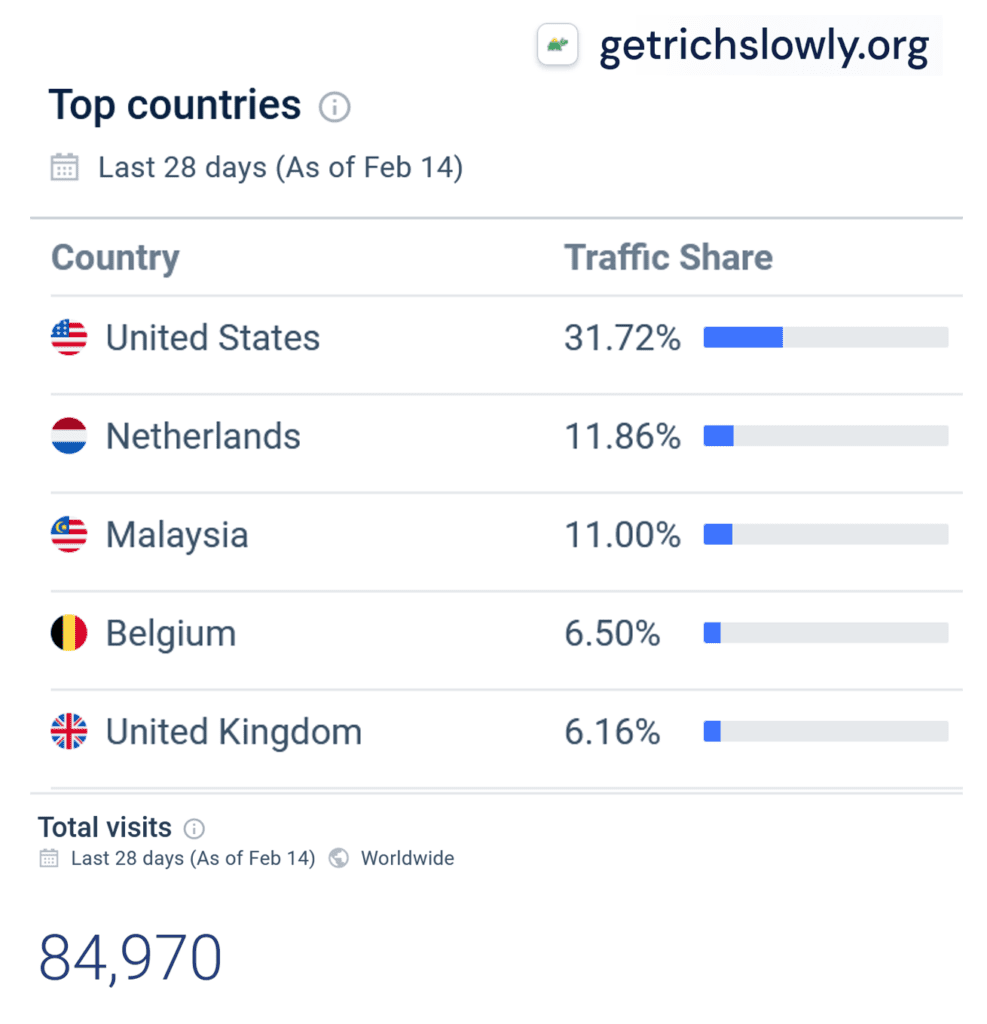Open the getrichslowly.org domain link
Screen dimensions: 987x1024
click(764, 46)
